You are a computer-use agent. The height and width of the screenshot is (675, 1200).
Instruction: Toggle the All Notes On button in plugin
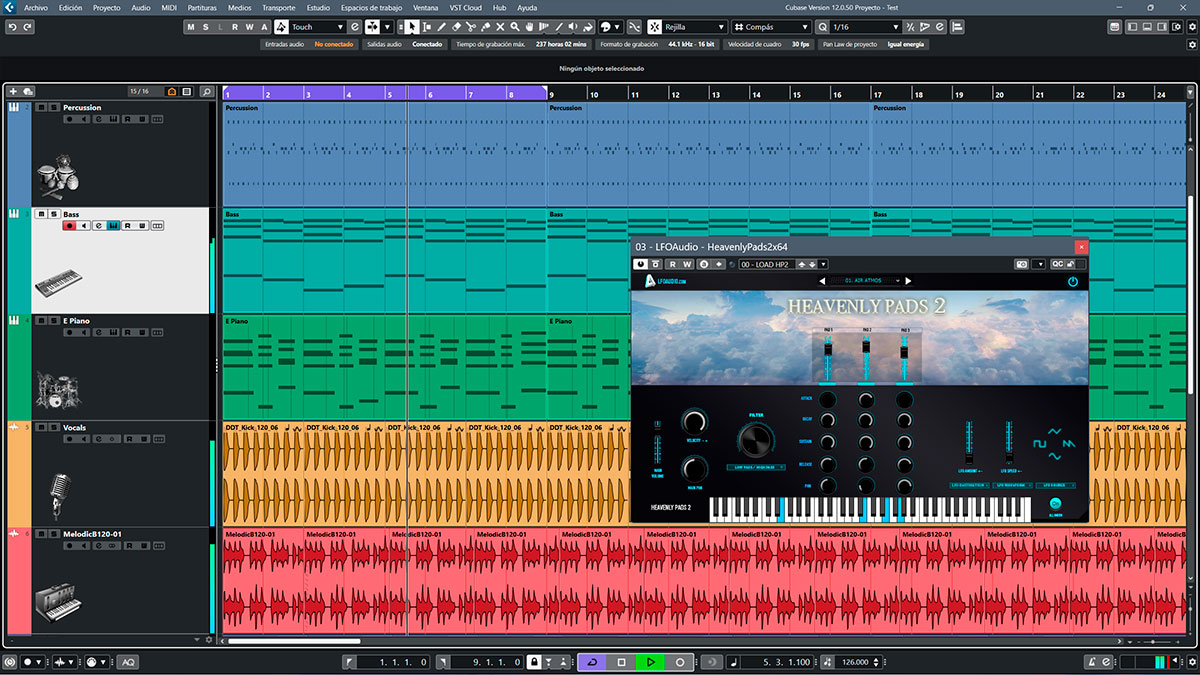(1055, 504)
